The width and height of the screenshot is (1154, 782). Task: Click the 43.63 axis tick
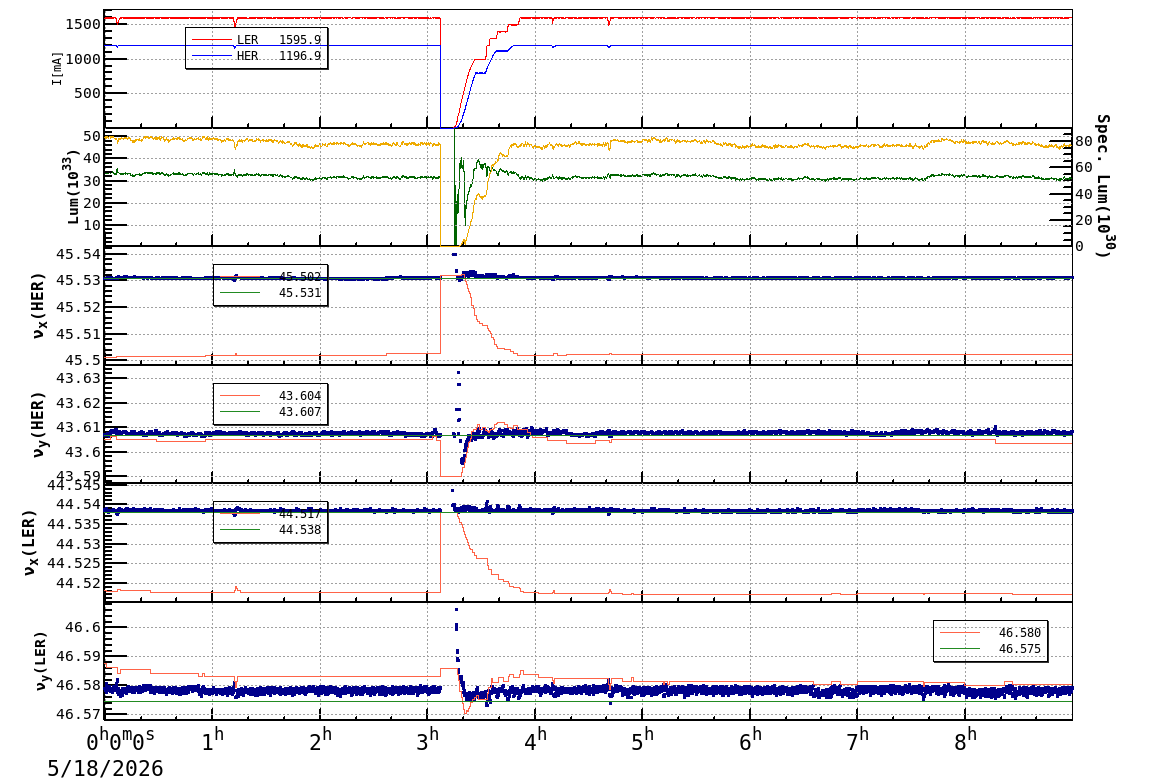click(79, 379)
